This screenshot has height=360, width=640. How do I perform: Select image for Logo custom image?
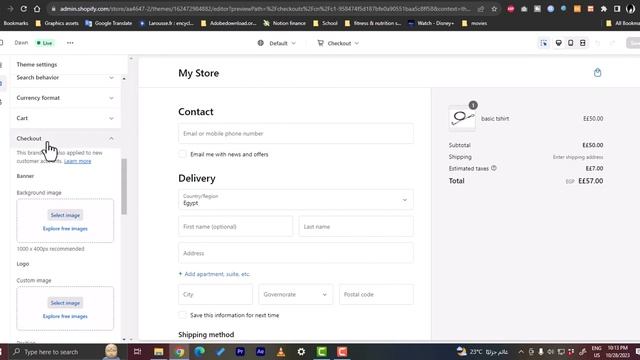click(65, 303)
